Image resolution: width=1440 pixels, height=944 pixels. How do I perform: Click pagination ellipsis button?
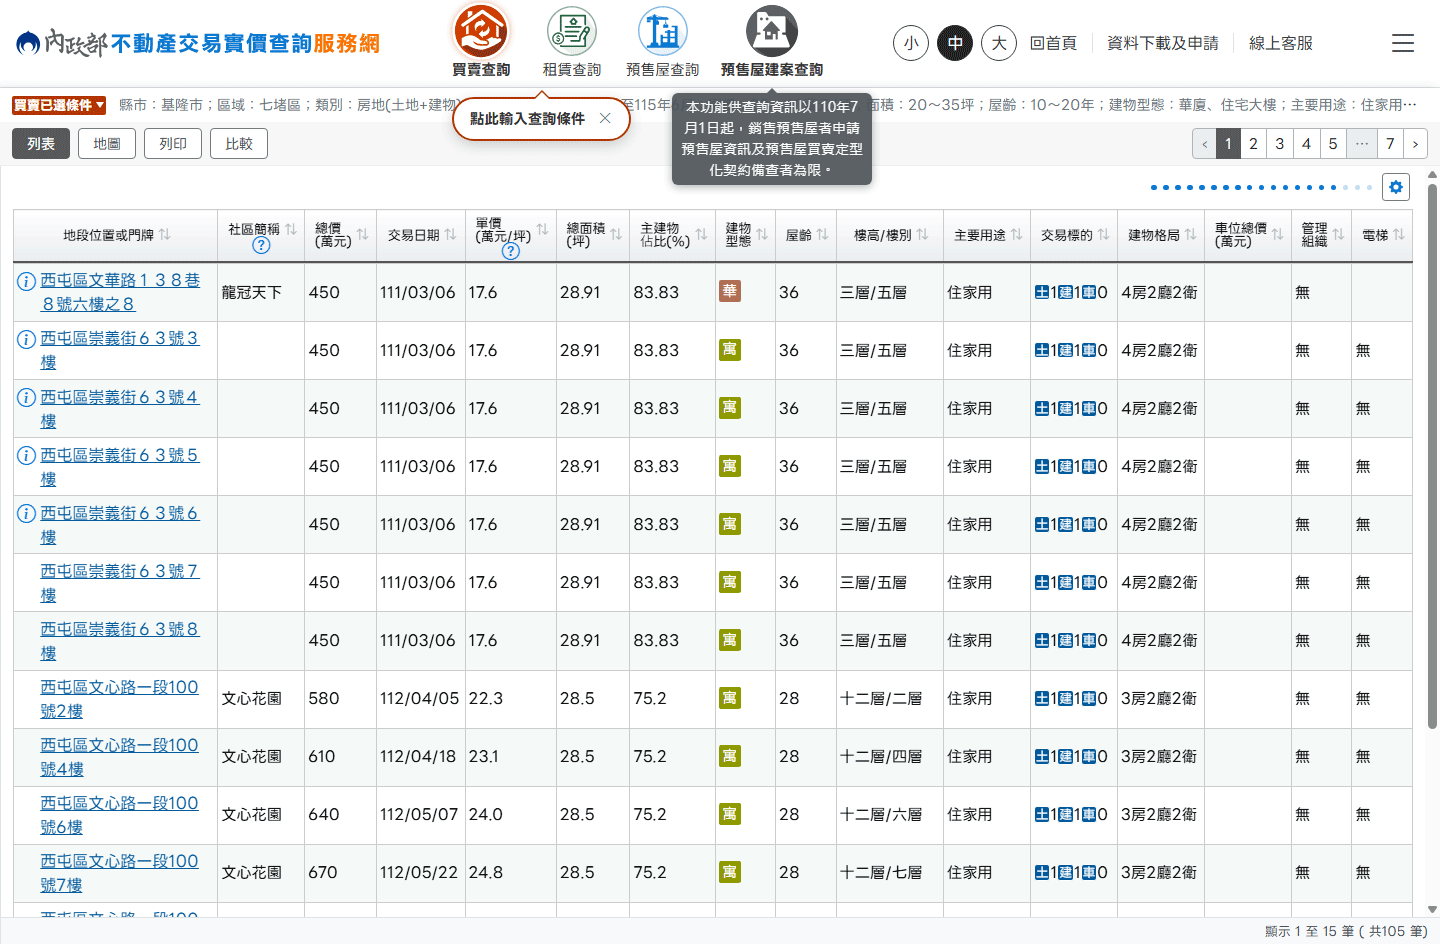(1361, 144)
